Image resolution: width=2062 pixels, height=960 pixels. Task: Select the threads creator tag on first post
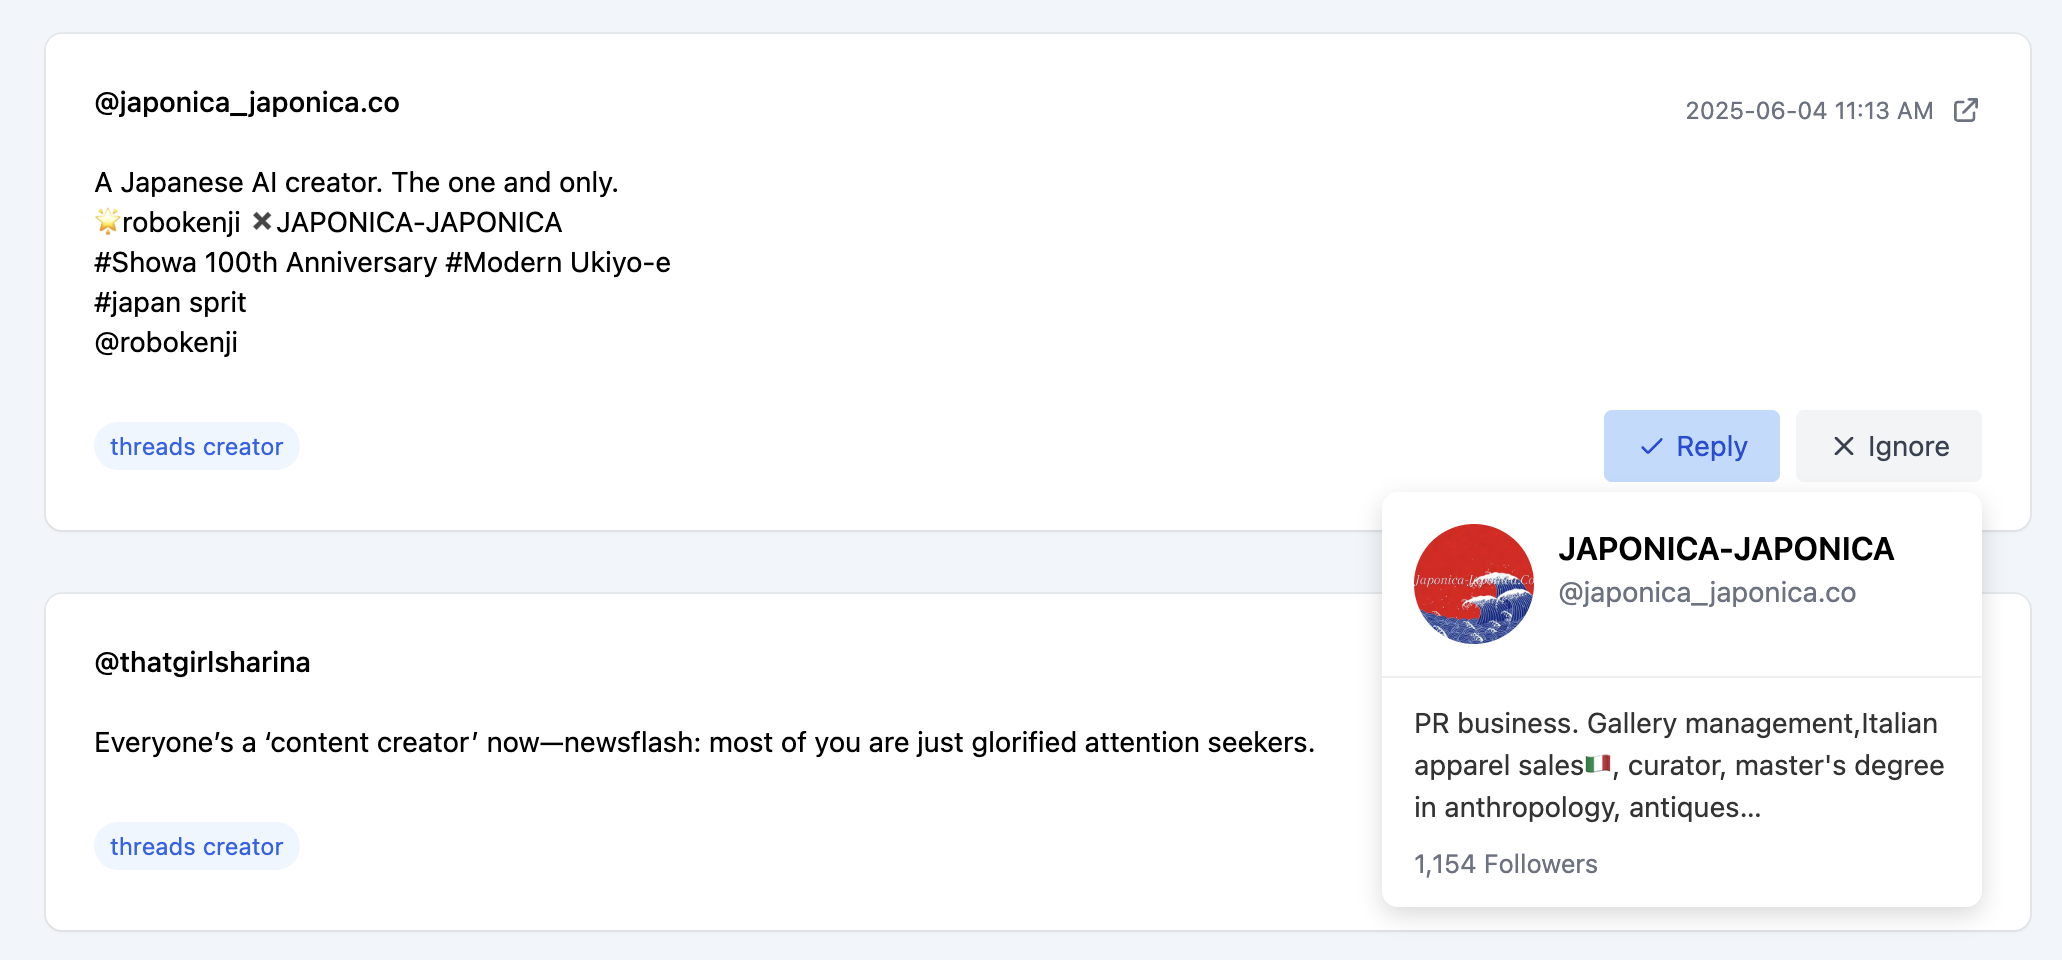pos(197,446)
